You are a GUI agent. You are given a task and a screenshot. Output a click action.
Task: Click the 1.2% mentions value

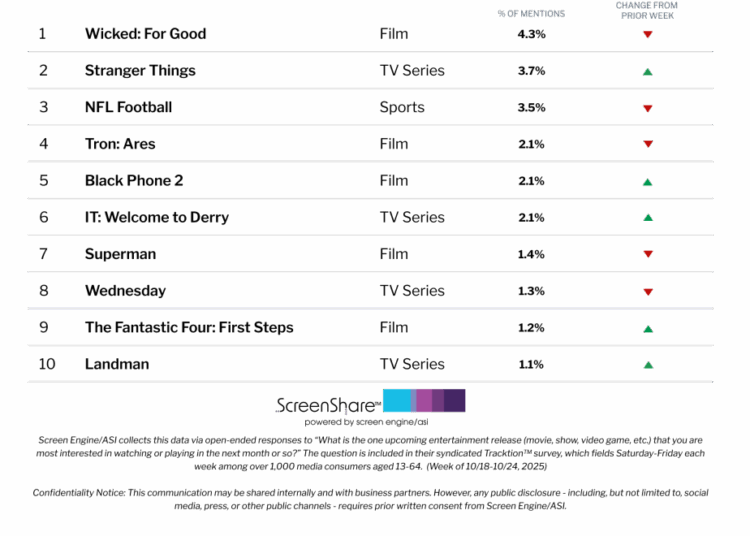[531, 328]
